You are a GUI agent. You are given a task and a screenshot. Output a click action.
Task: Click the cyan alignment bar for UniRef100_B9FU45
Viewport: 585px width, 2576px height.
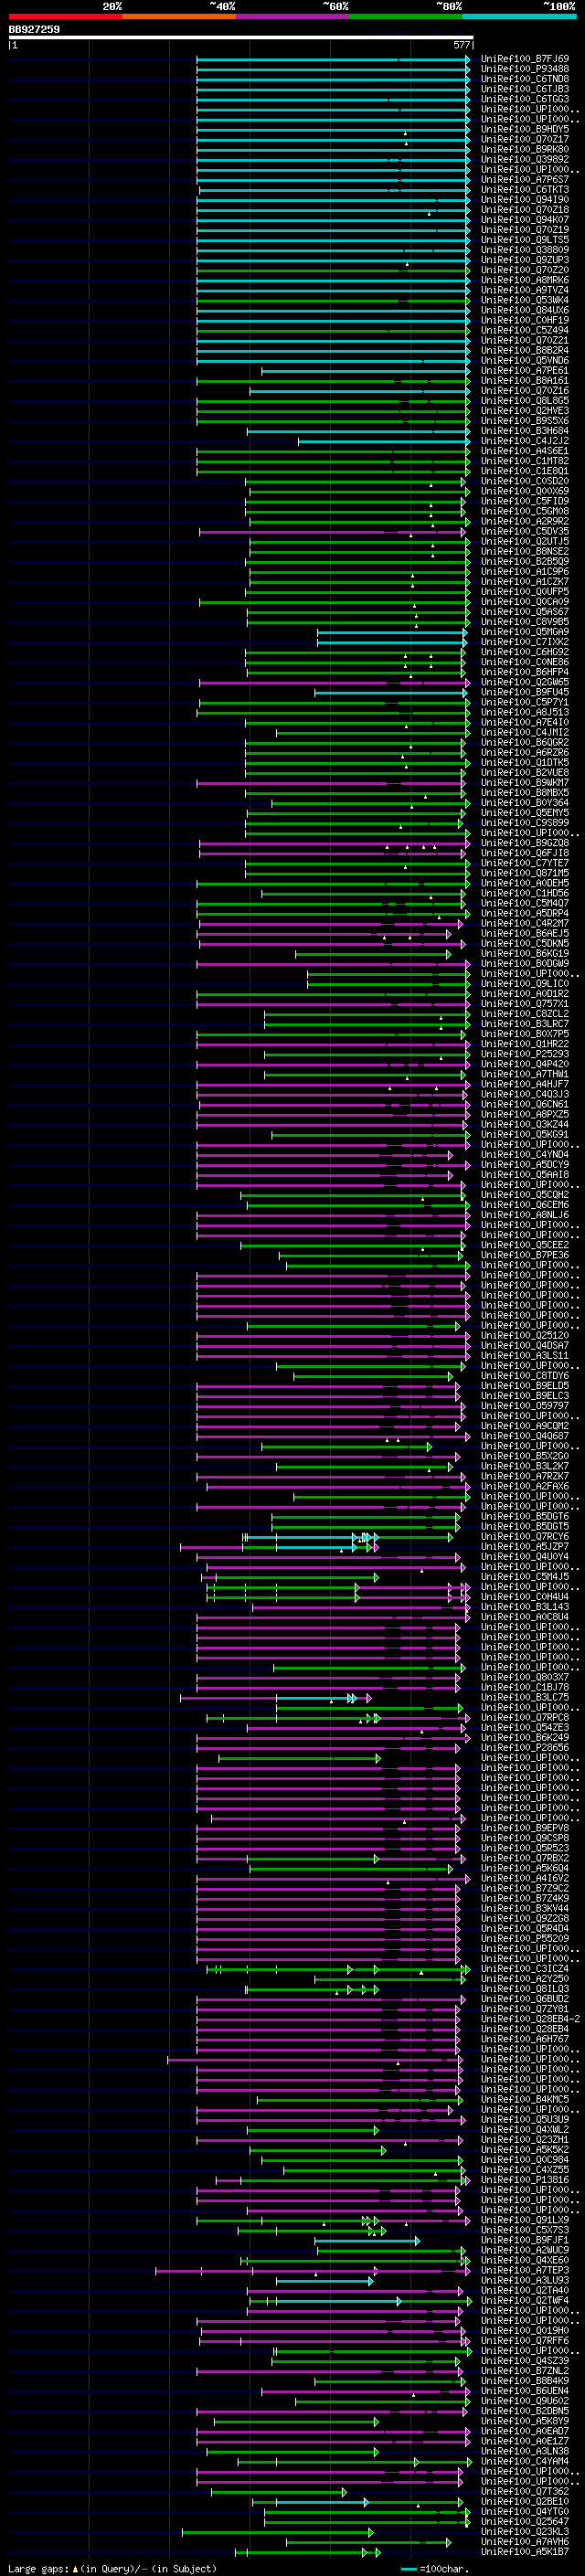point(390,692)
